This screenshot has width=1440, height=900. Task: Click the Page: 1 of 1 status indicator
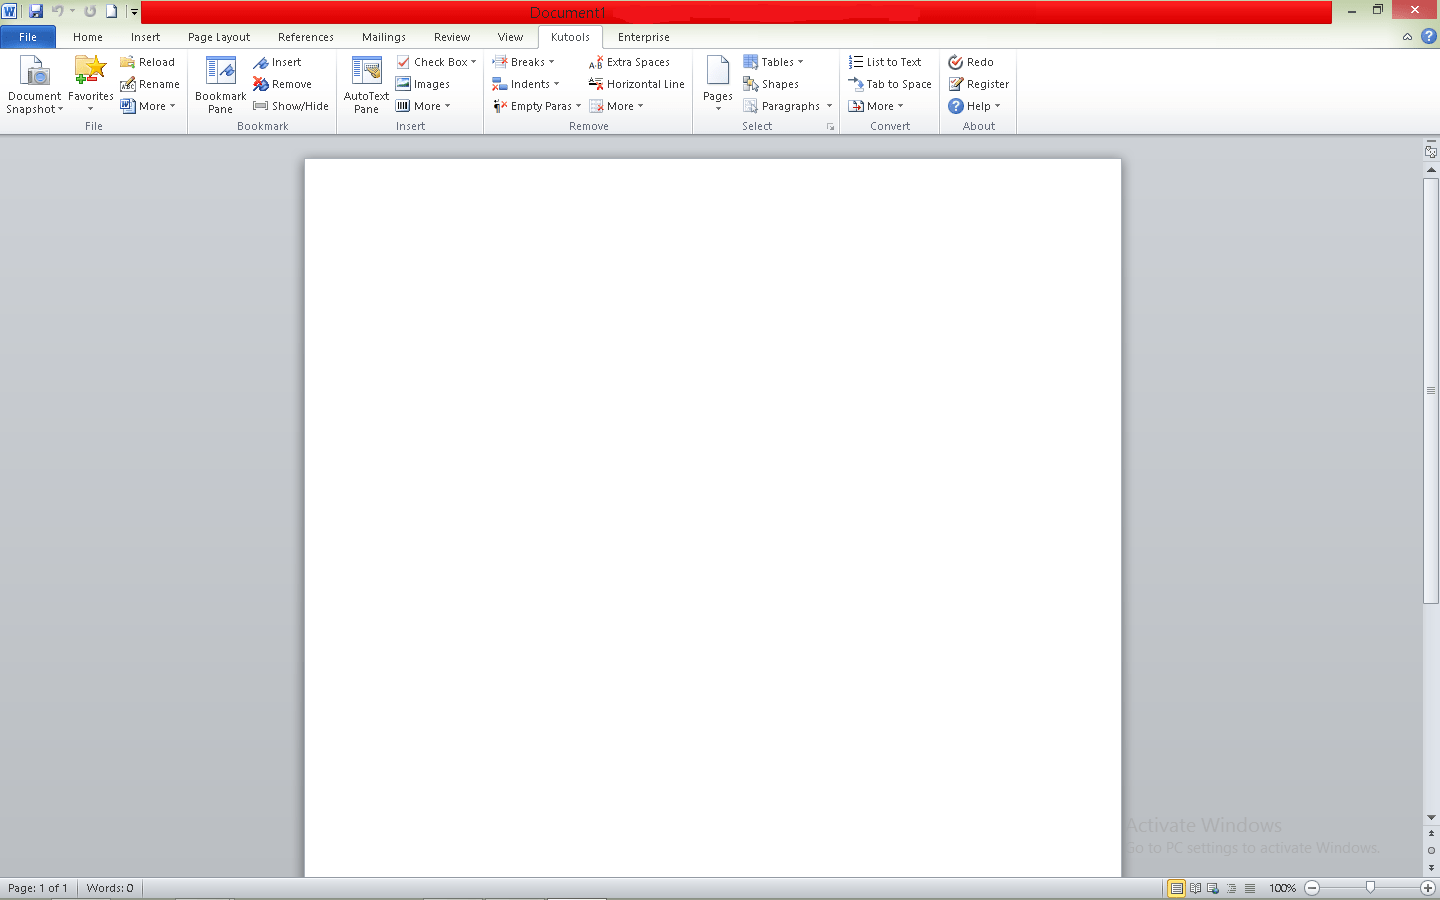(38, 888)
